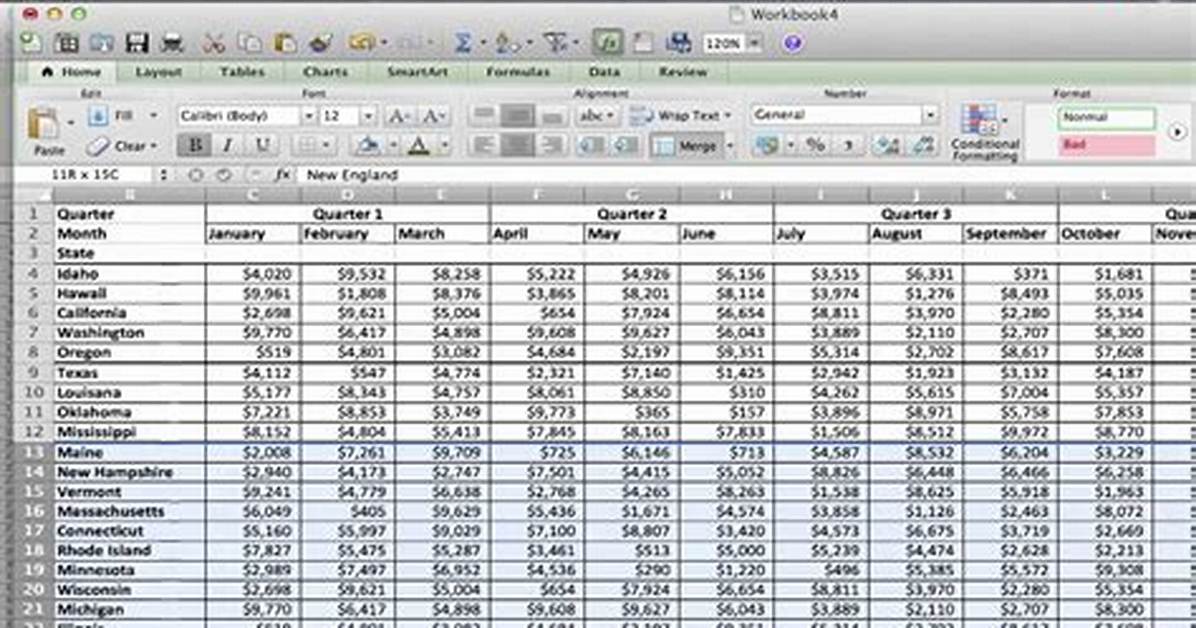Switch to the SmartArt tab
Viewport: 1196px width, 628px height.
pos(417,72)
